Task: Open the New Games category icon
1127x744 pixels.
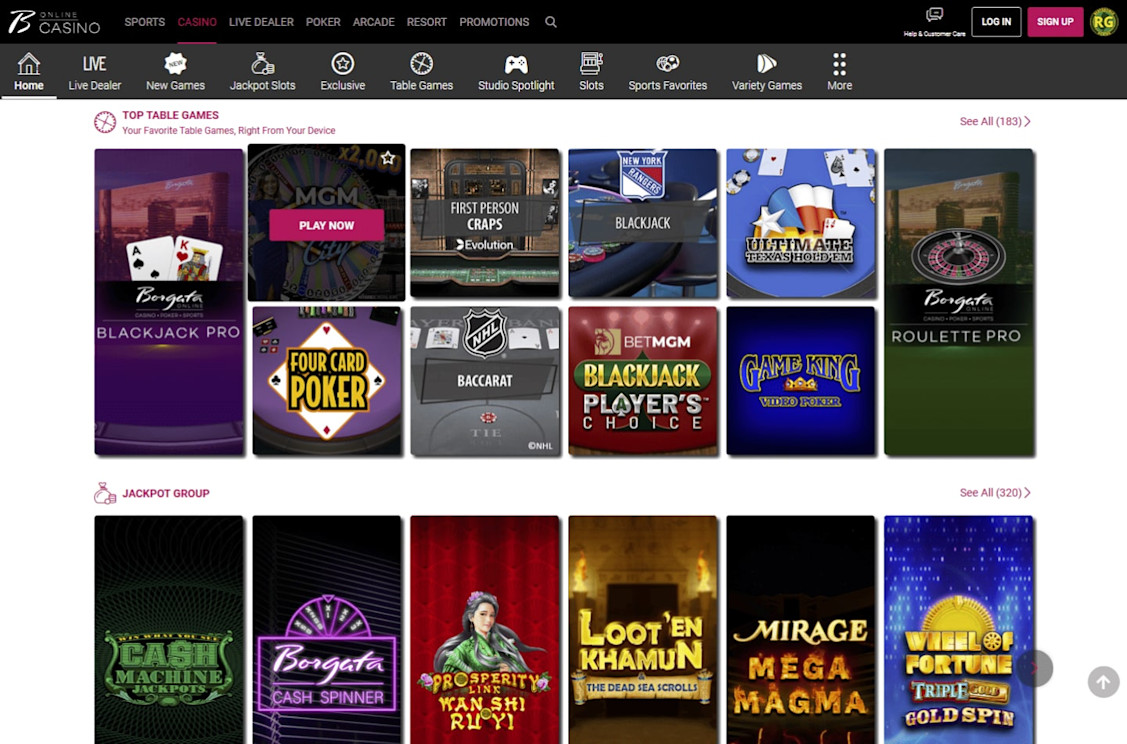Action: (175, 64)
